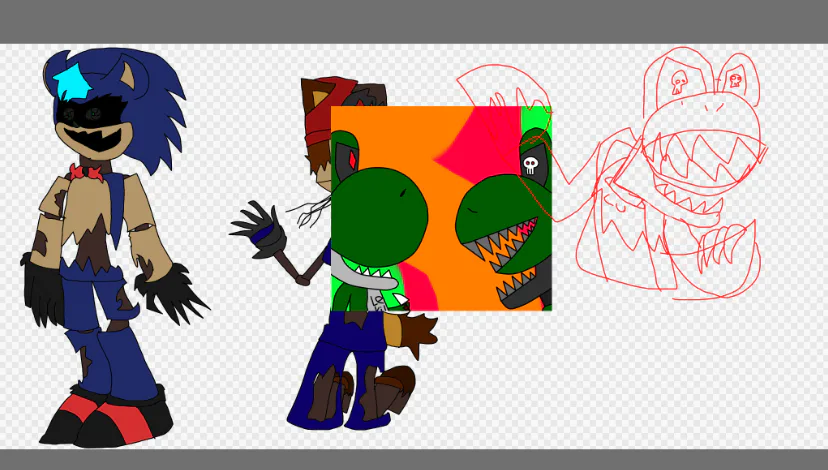Select the orange square dinosaur image
Image resolution: width=828 pixels, height=470 pixels.
point(441,209)
